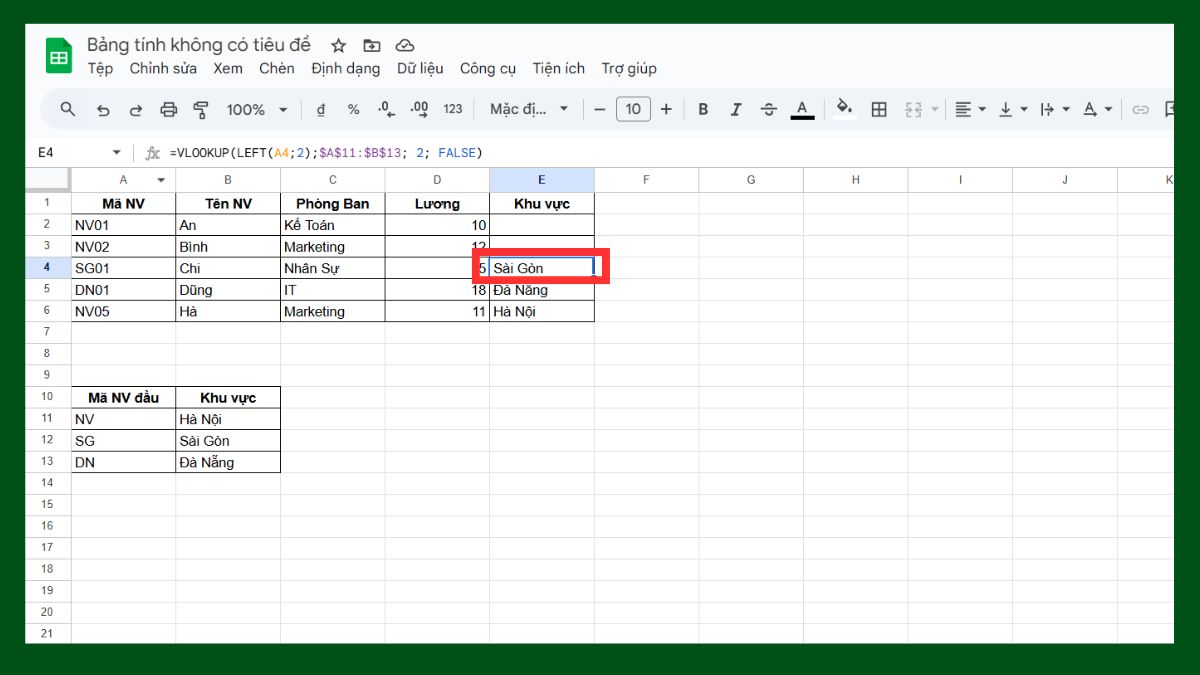Open the horizontal alignment dropdown
The width and height of the screenshot is (1200, 675).
point(968,109)
